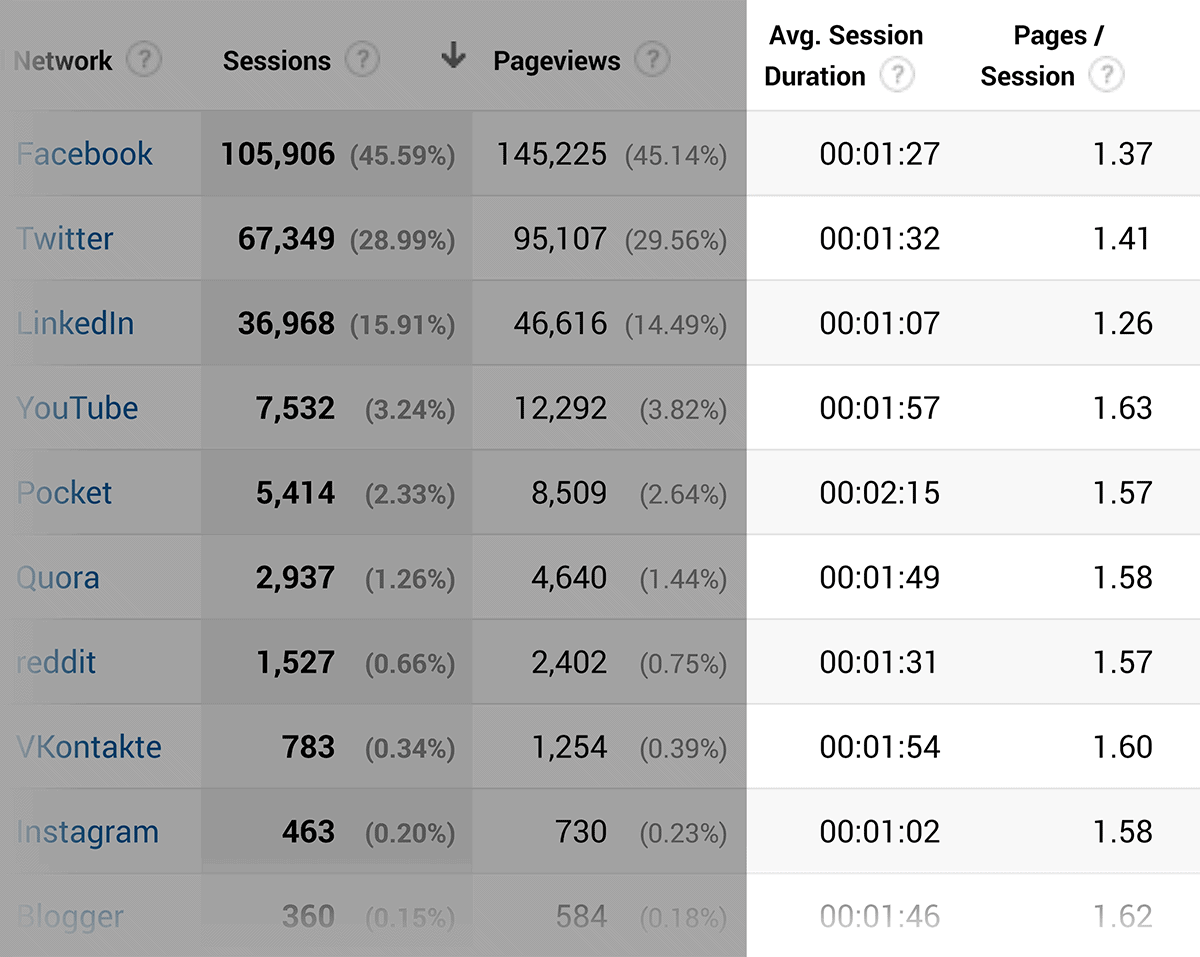Open the YouTube network link
The height and width of the screenshot is (957, 1200).
pos(77,408)
